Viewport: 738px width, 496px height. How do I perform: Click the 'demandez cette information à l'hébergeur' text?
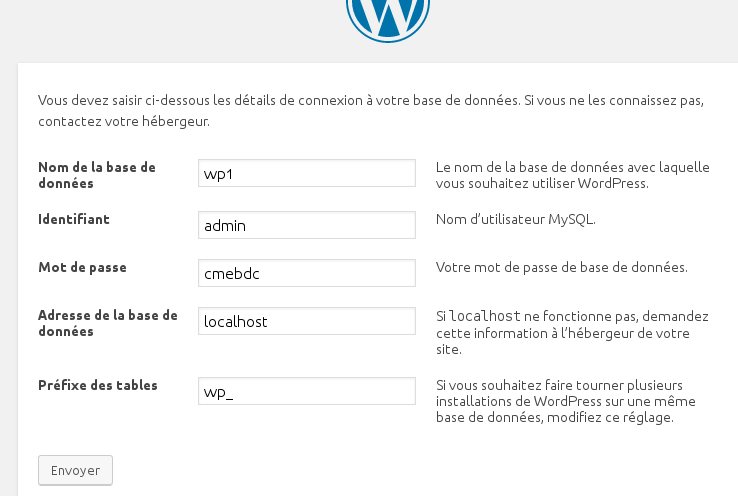[x=572, y=333]
